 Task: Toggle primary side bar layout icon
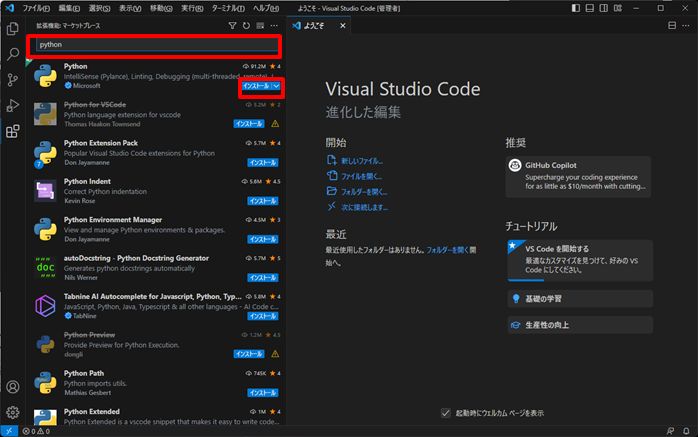[x=576, y=8]
